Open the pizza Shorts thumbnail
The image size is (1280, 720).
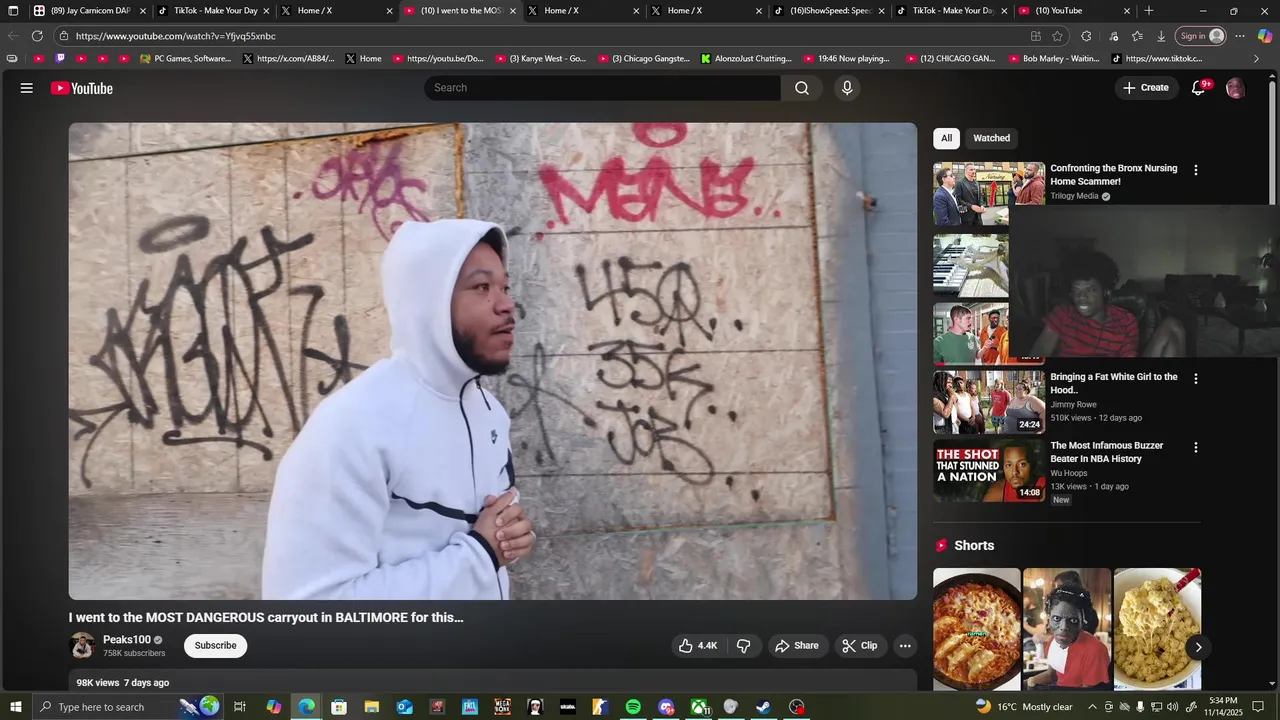(977, 629)
